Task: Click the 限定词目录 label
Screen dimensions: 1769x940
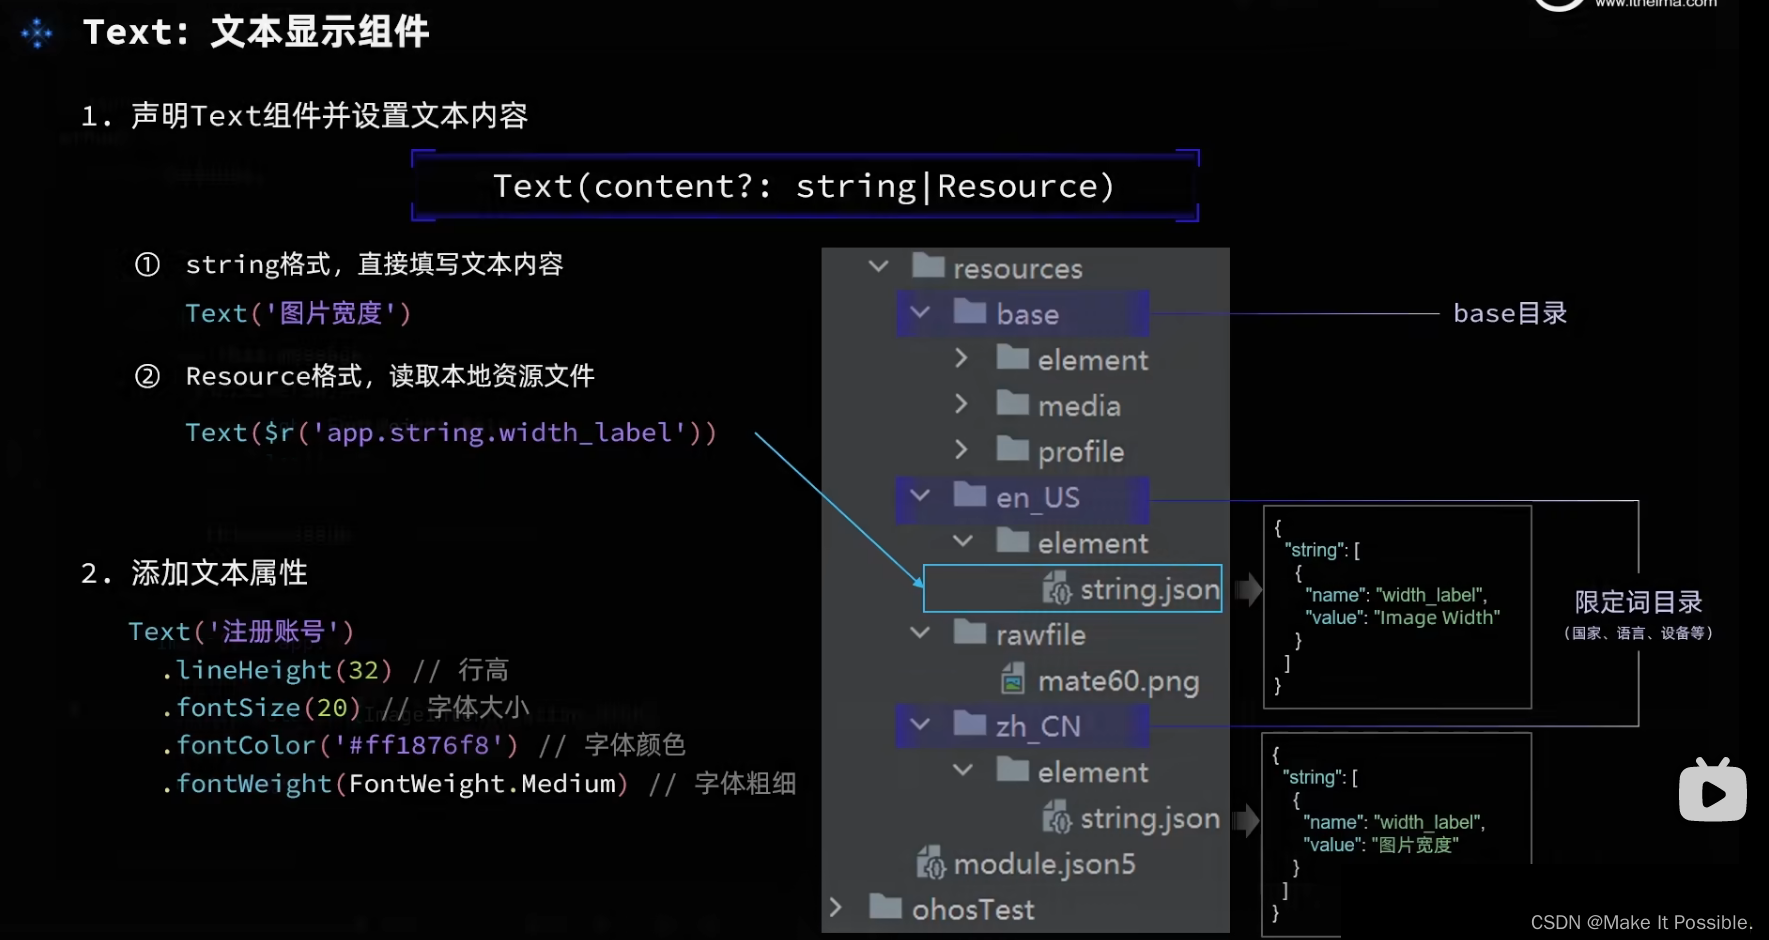Action: tap(1638, 602)
